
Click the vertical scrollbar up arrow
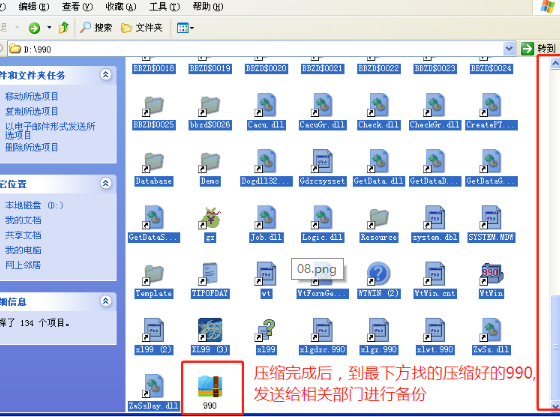[x=555, y=64]
